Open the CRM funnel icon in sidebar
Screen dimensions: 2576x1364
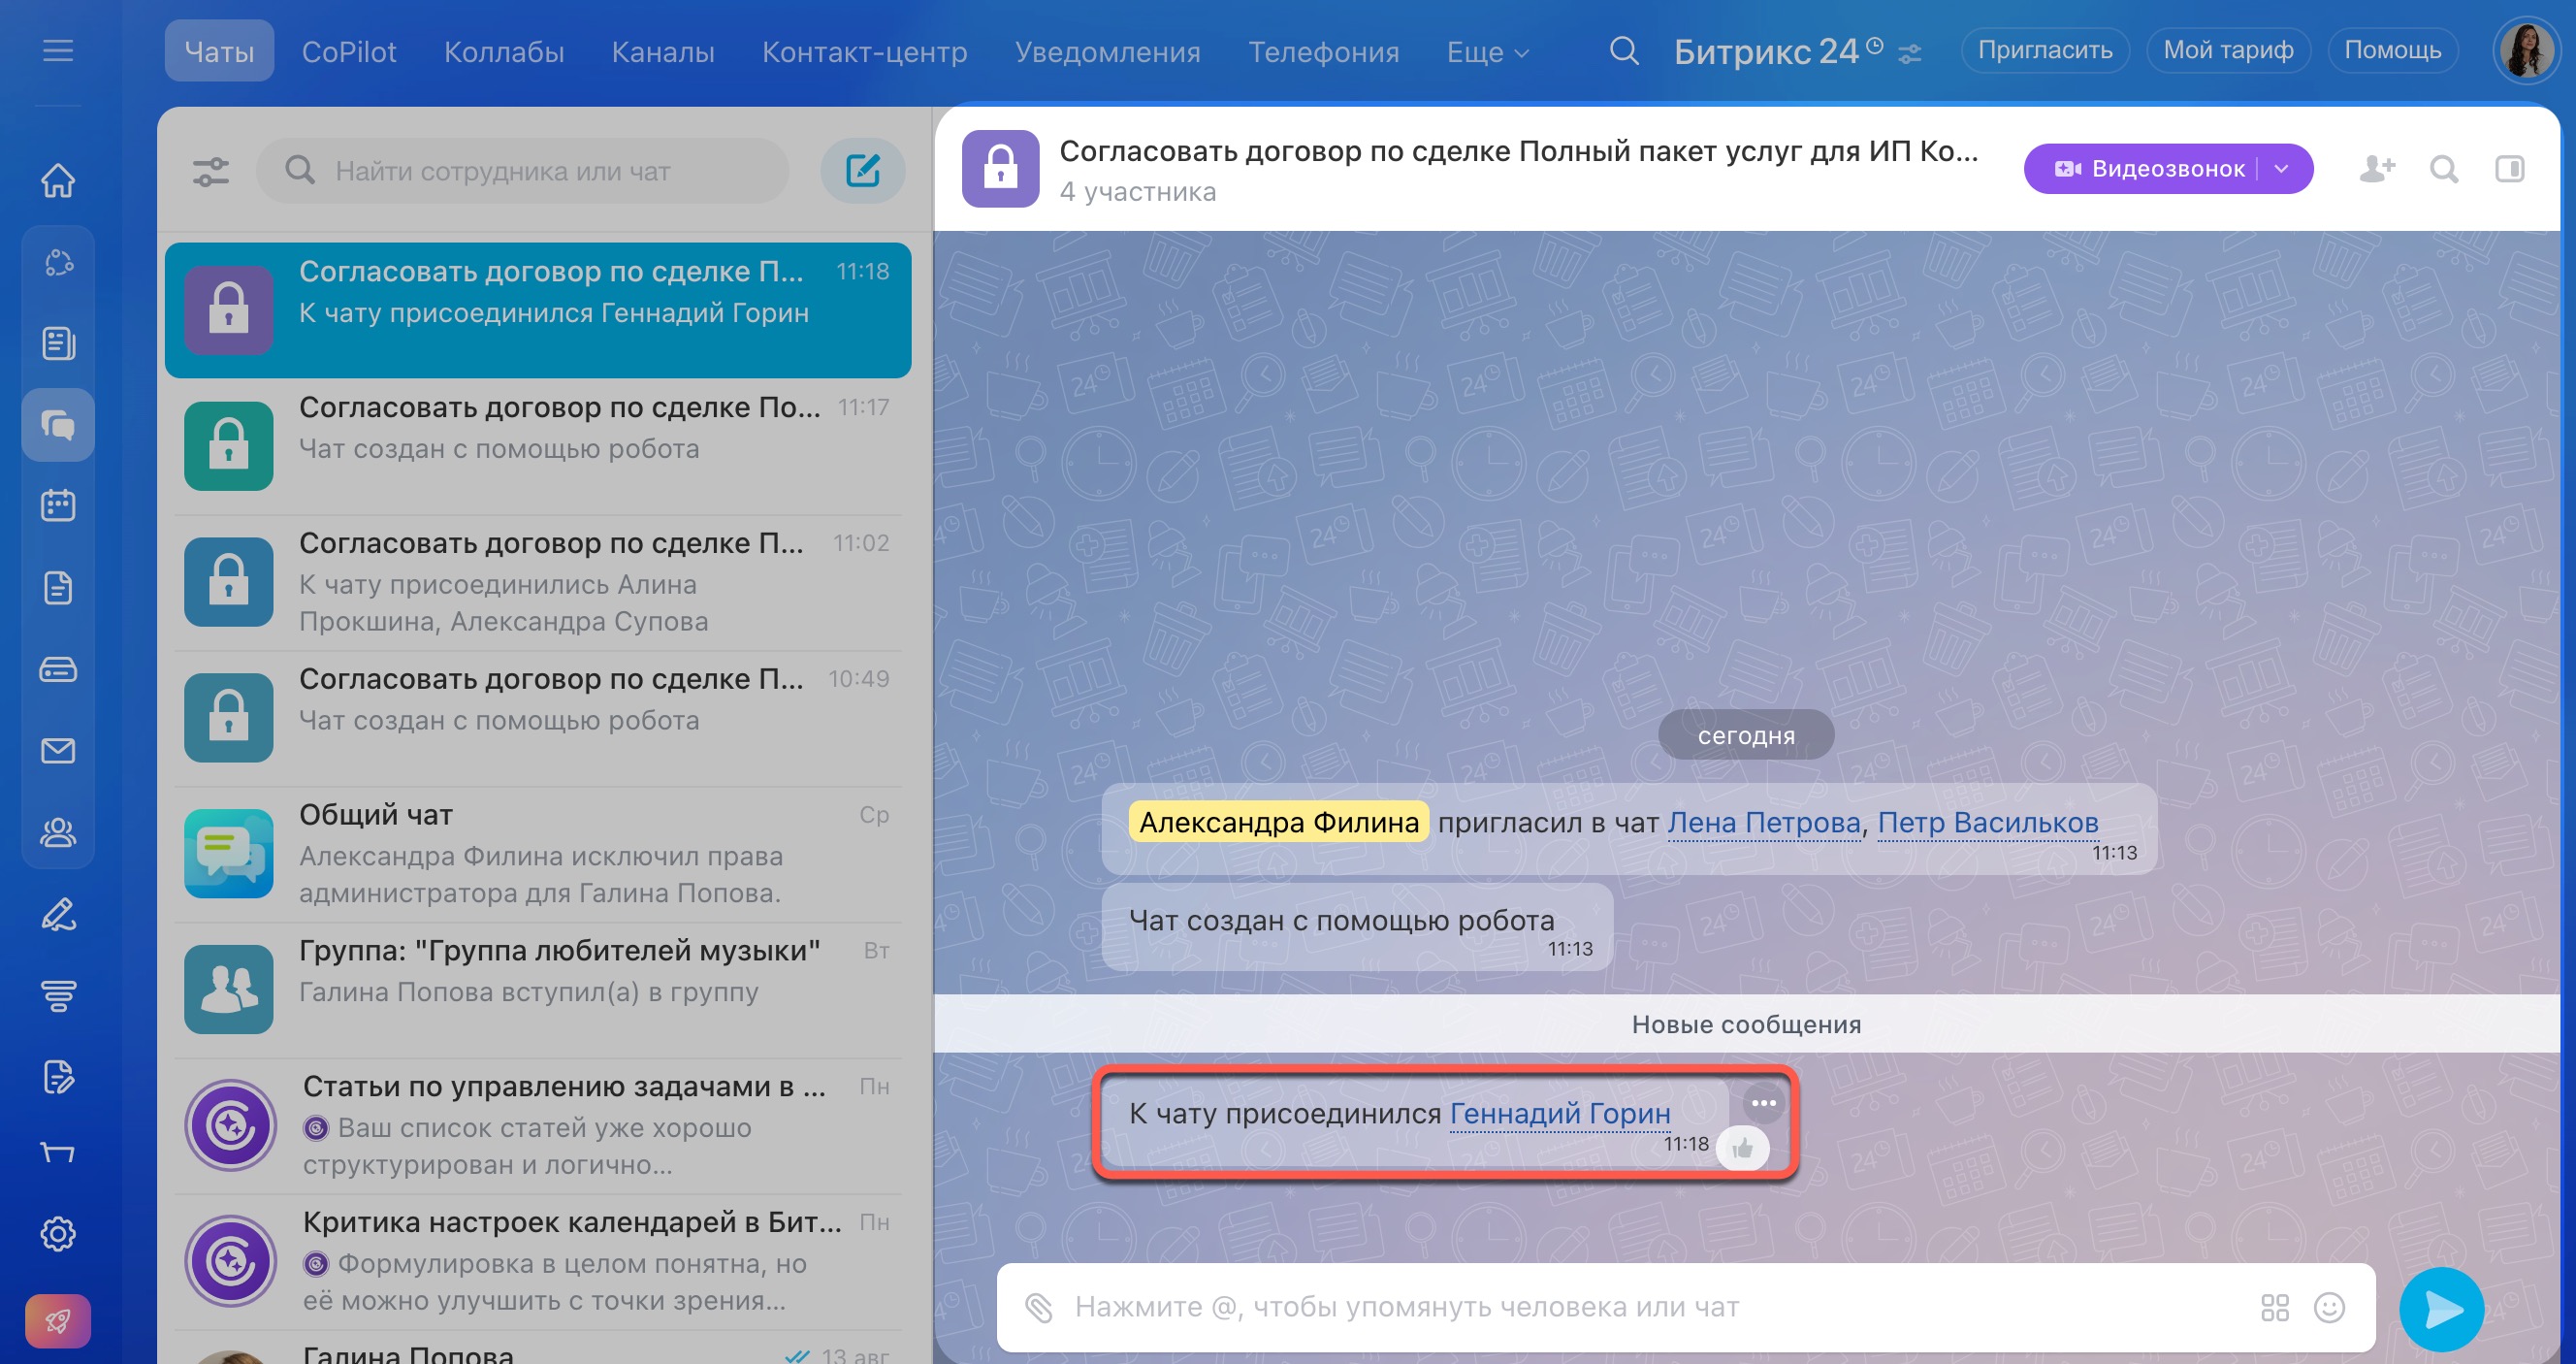58,996
